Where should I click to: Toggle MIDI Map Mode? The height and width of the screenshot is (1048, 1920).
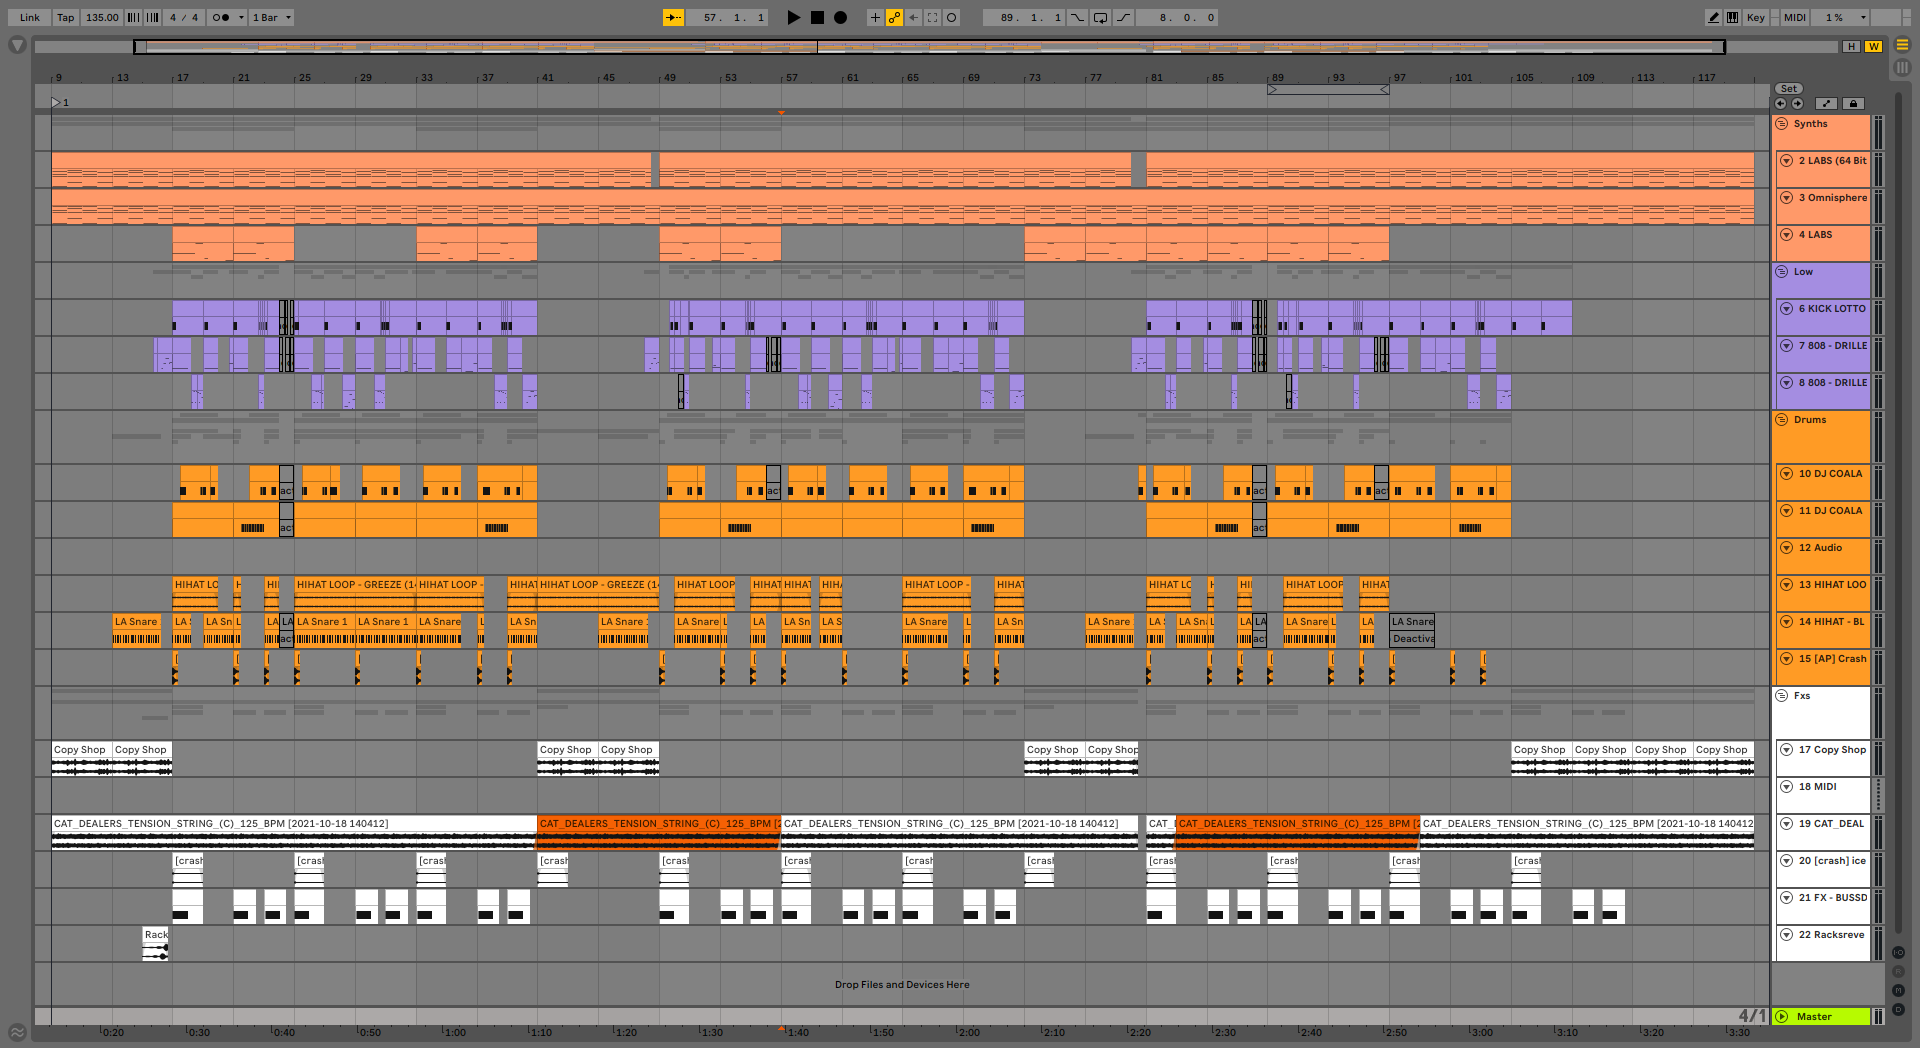click(1795, 17)
